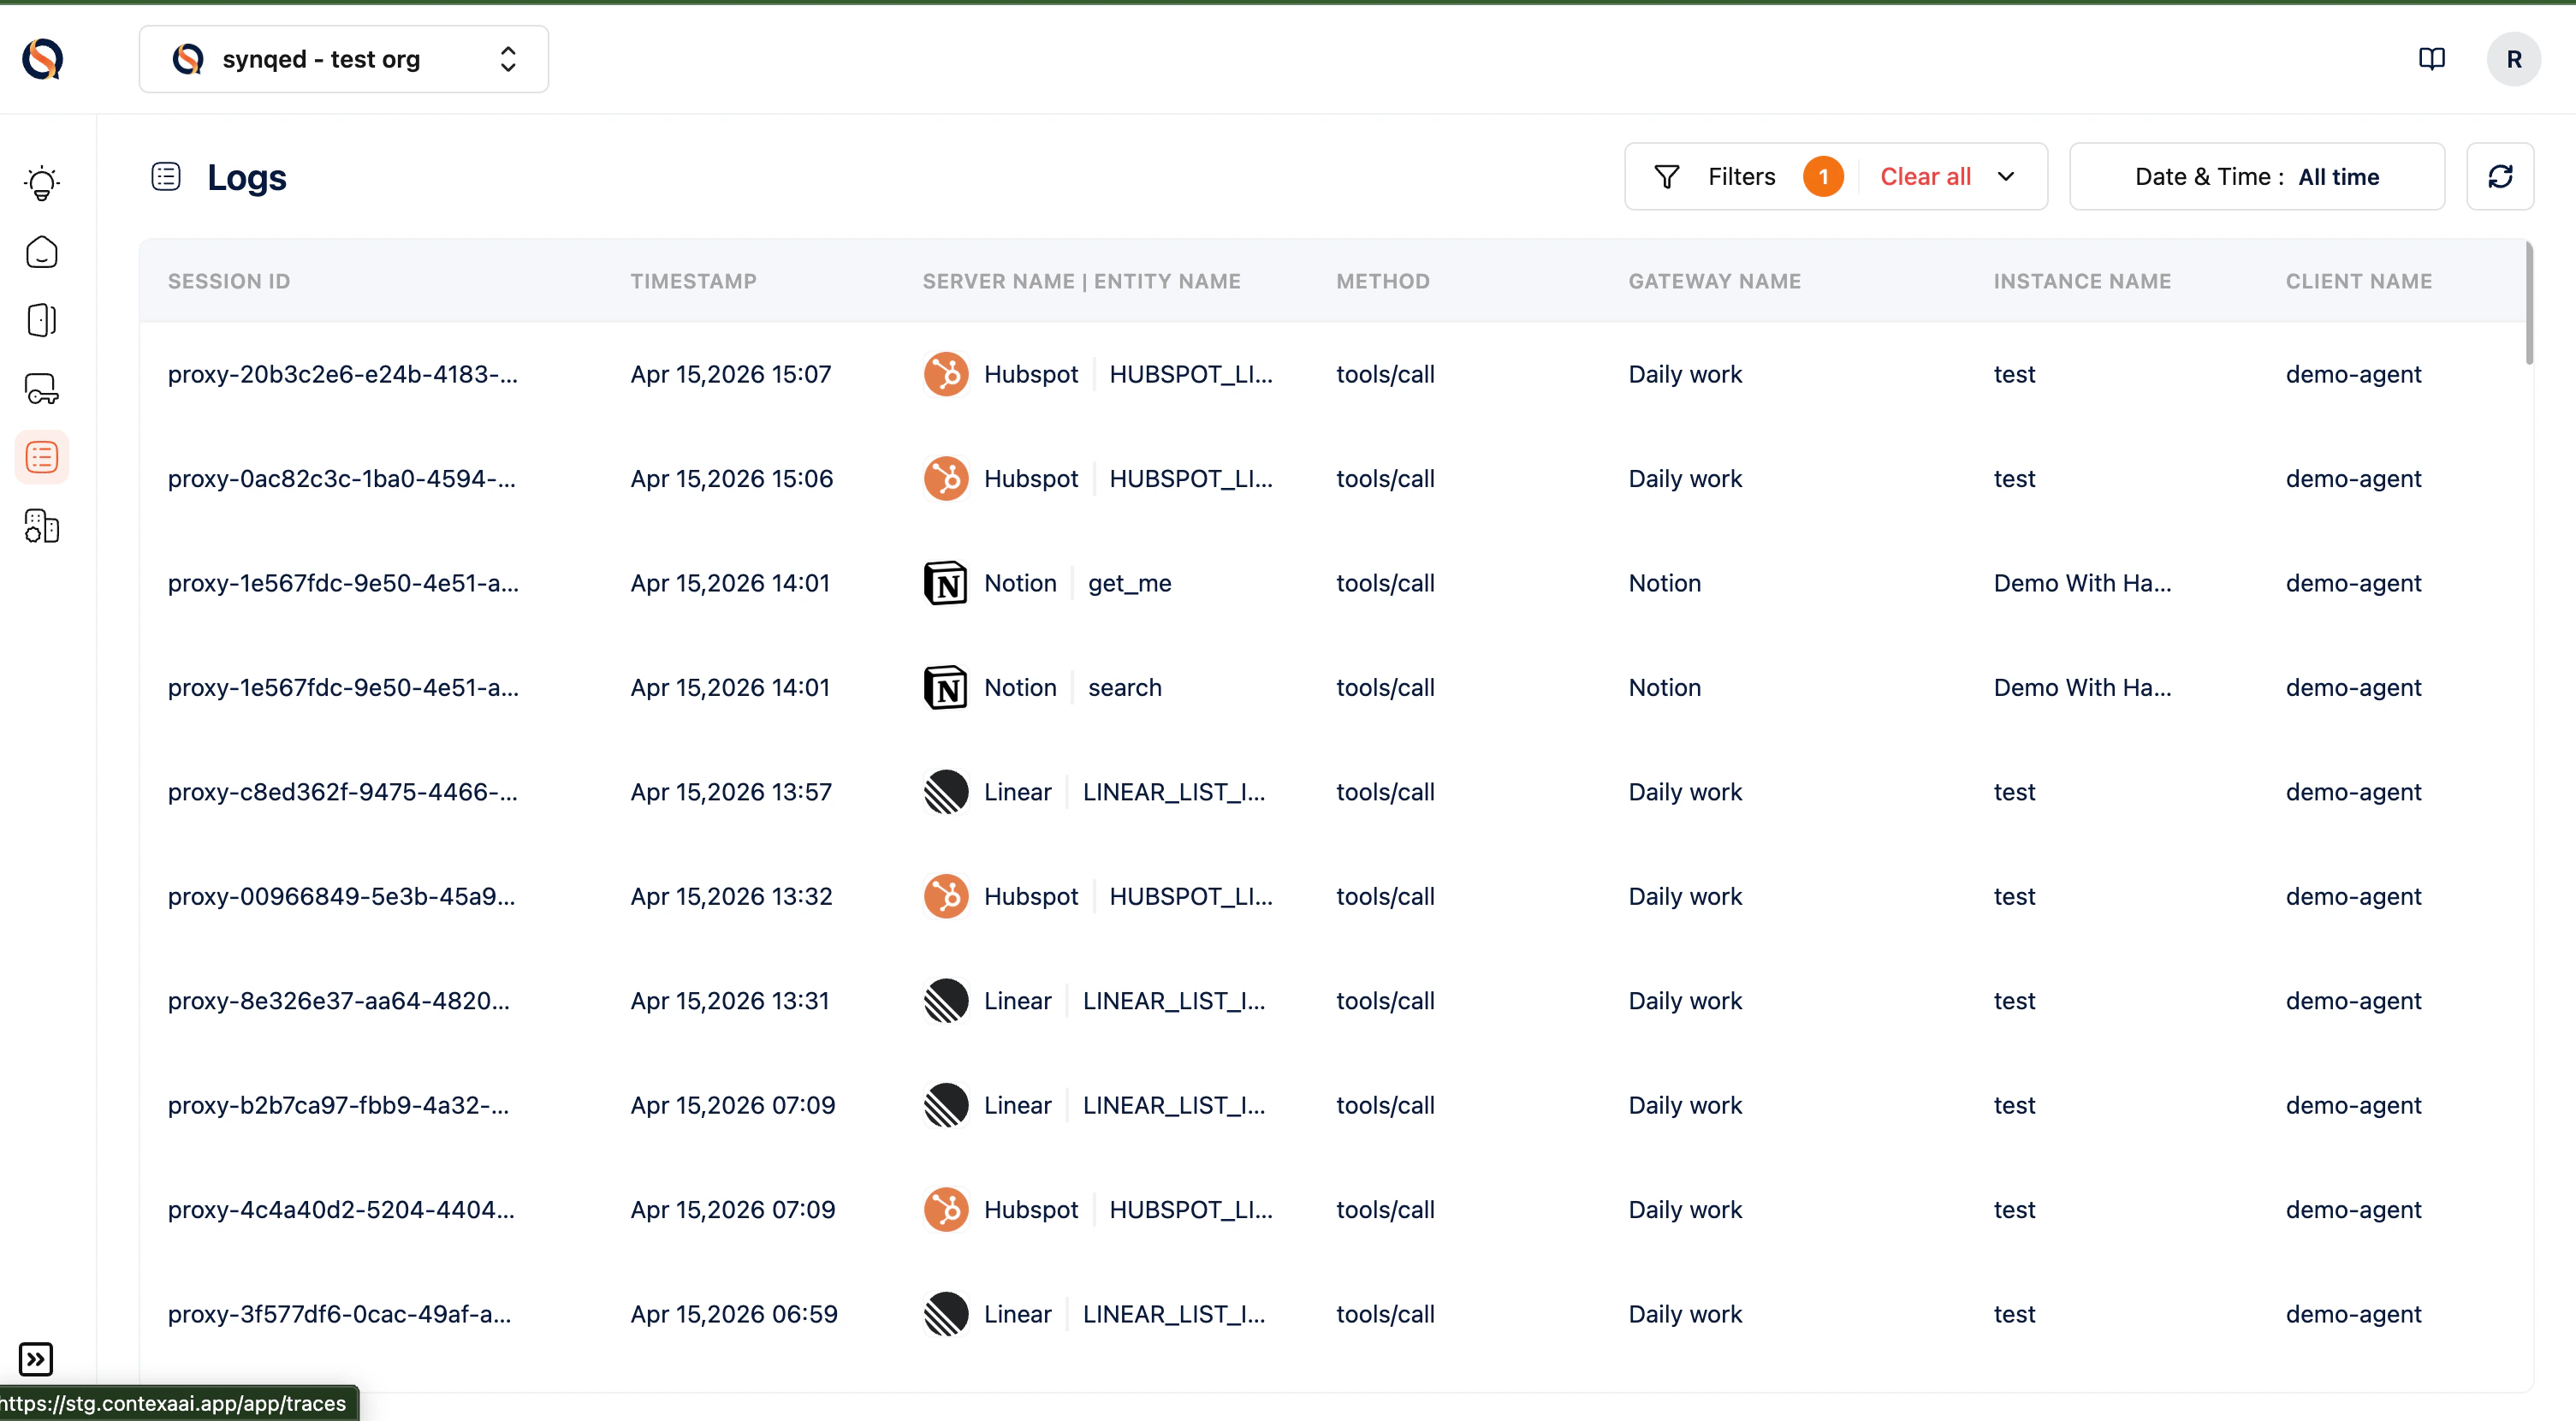Image resolution: width=2576 pixels, height=1421 pixels.
Task: Click the Synqed logo in the top-left corner
Action: 41,59
